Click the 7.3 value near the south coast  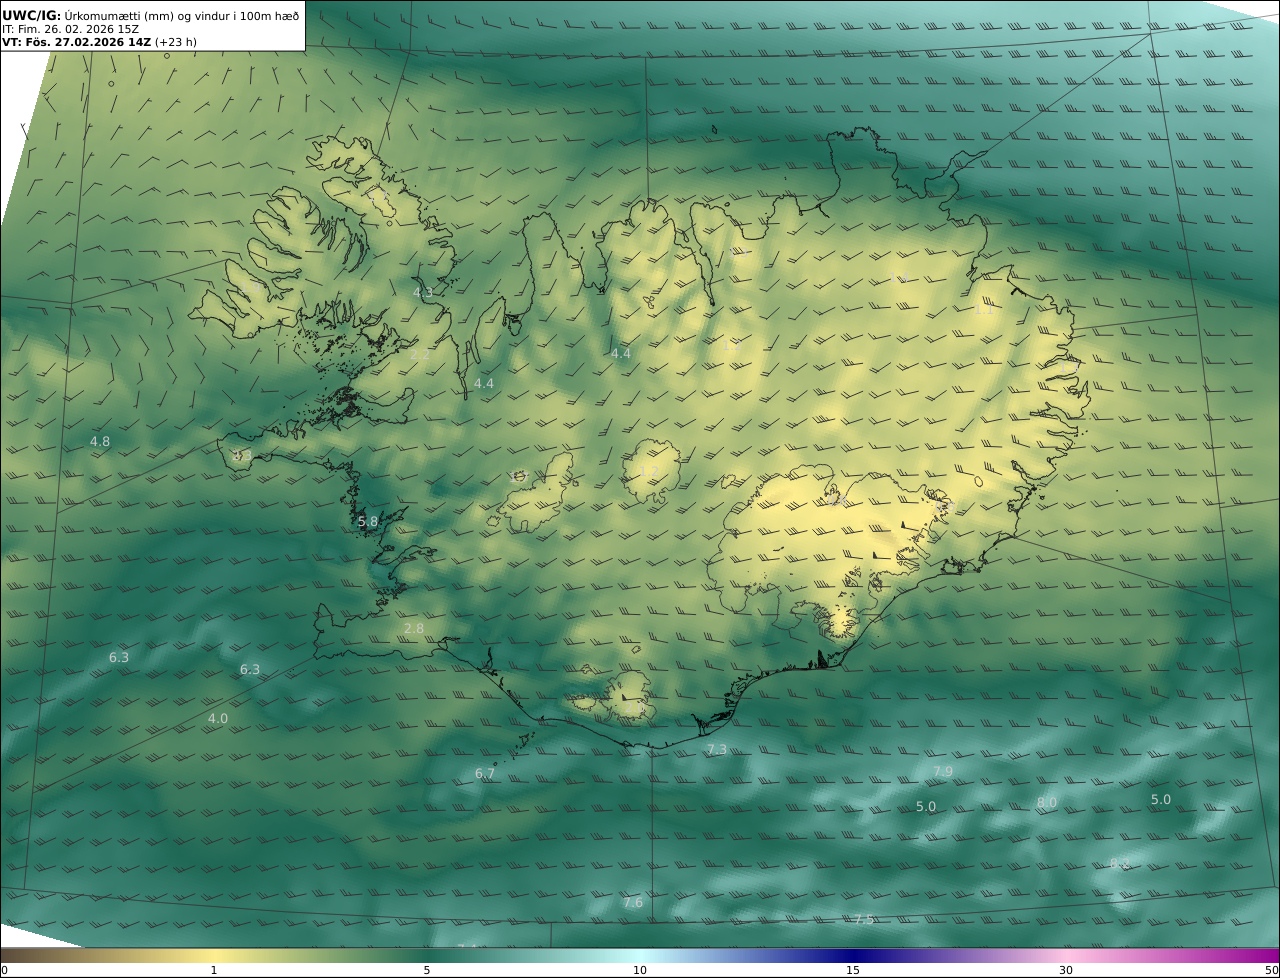pyautogui.click(x=717, y=749)
